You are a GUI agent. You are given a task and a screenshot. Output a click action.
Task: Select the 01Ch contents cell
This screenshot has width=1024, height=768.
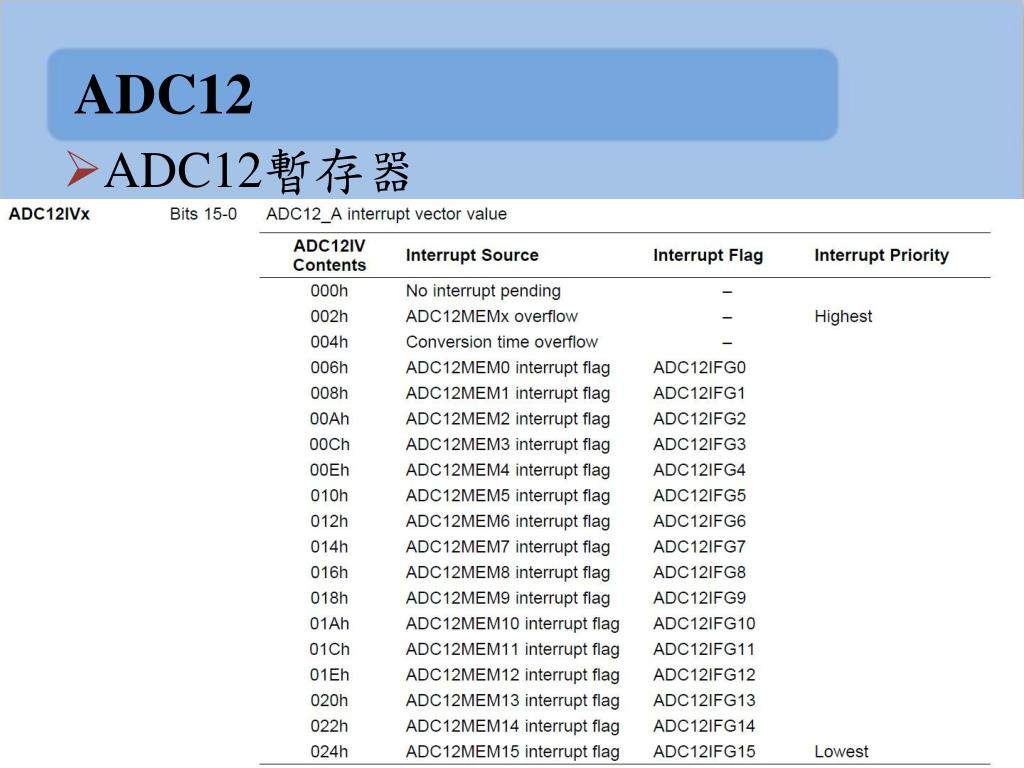329,649
